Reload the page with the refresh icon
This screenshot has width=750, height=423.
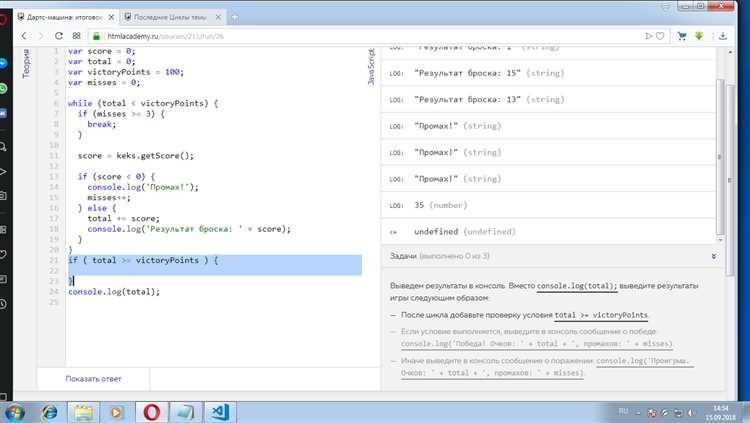(x=59, y=36)
